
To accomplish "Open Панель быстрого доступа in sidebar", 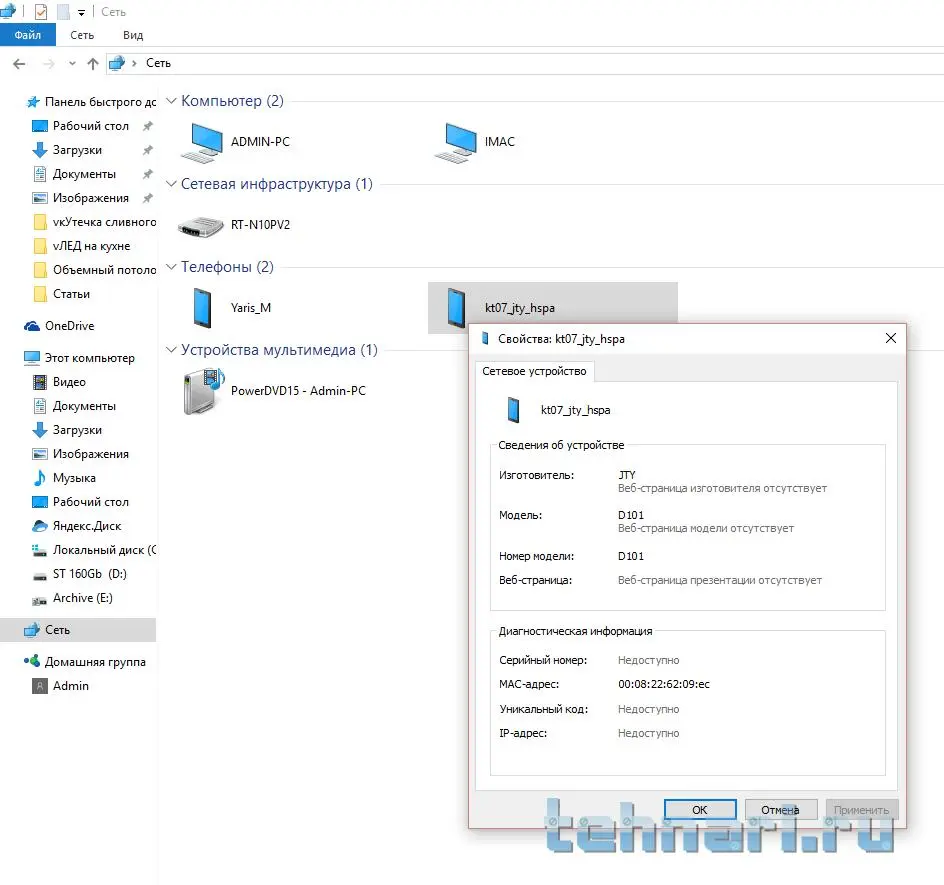I will (90, 102).
